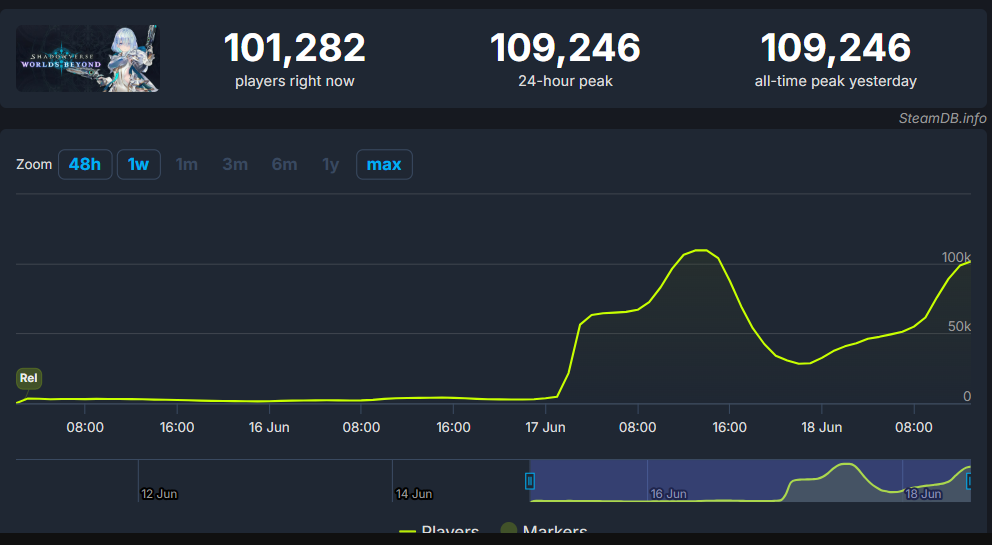Grab the right navigator range handle
Screen dimensions: 992x545
(969, 481)
